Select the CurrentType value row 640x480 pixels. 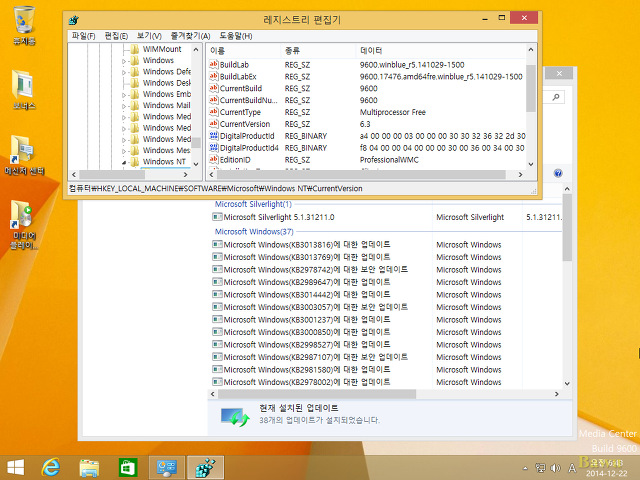[x=366, y=112]
